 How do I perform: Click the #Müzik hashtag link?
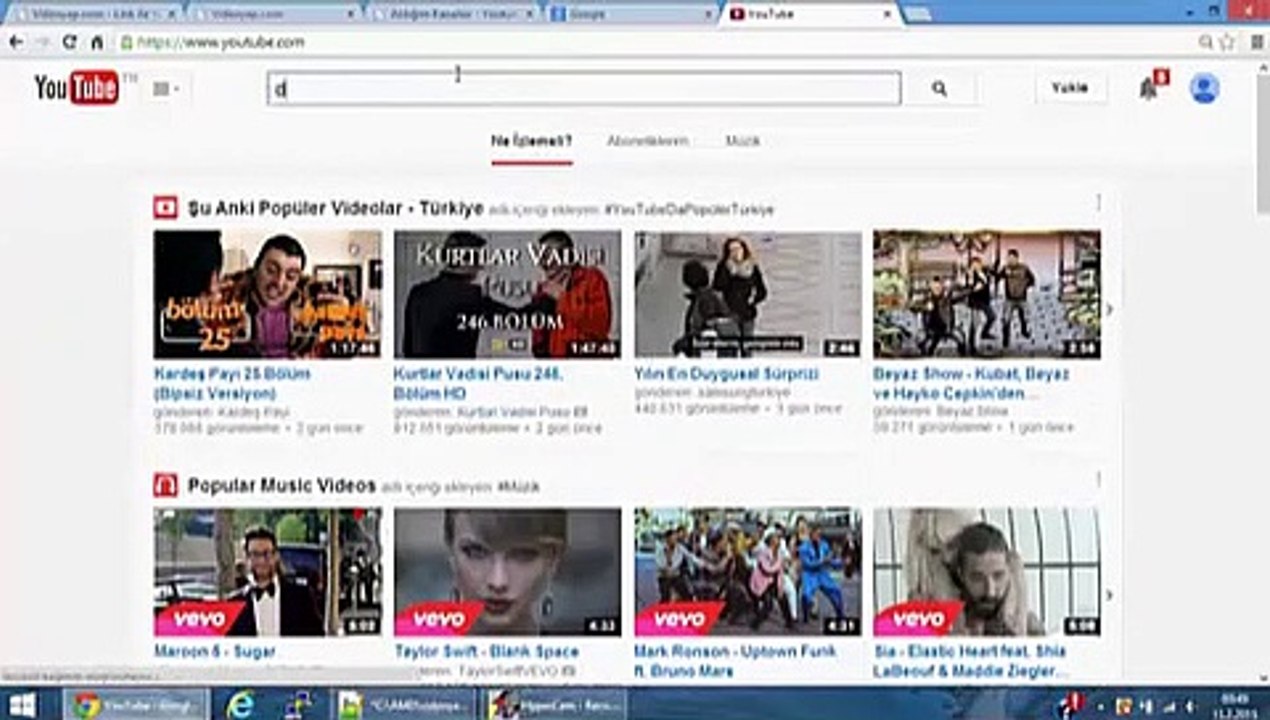(x=518, y=487)
